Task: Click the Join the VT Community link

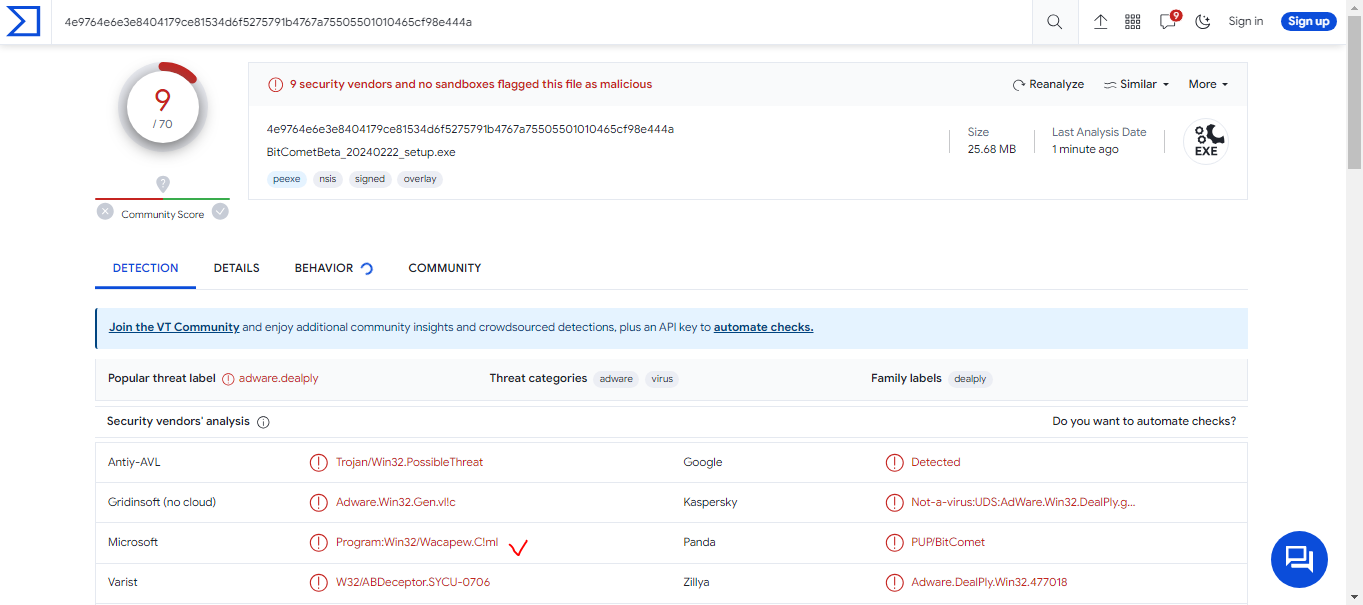Action: (174, 327)
